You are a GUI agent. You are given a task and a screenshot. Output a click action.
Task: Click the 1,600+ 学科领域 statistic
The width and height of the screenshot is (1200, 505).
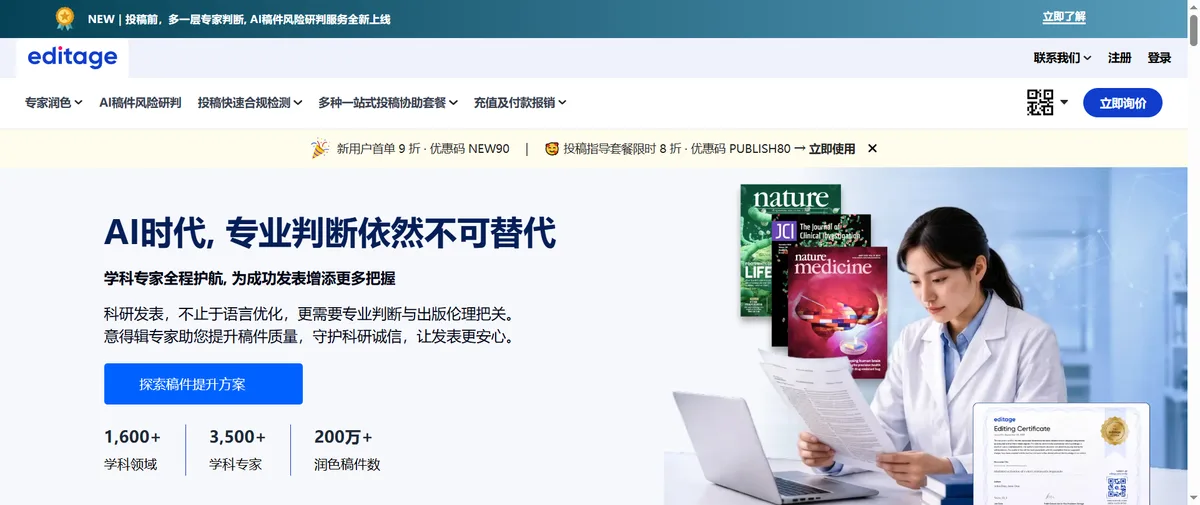pyautogui.click(x=132, y=450)
